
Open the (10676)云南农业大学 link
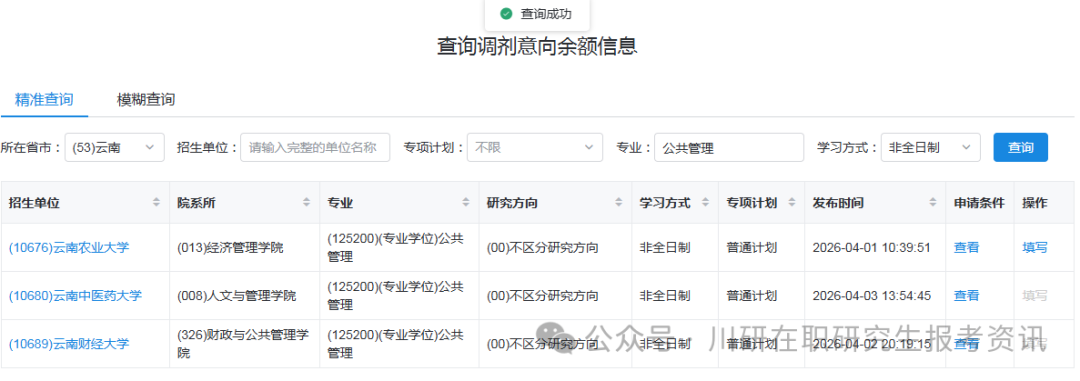coord(68,247)
